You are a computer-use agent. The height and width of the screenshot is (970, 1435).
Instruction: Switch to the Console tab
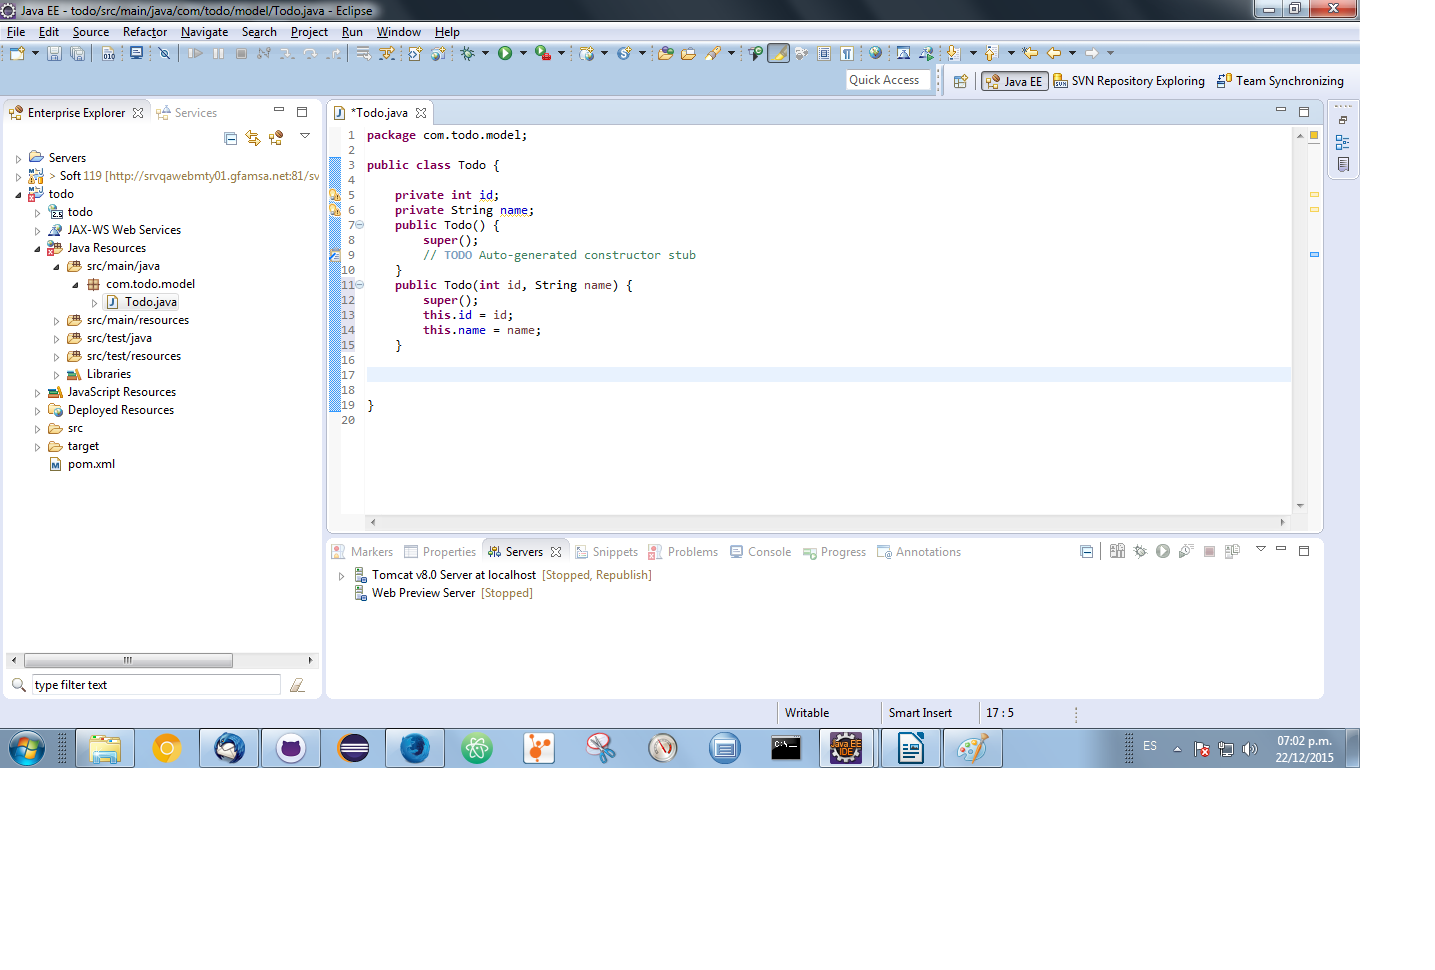pyautogui.click(x=760, y=552)
